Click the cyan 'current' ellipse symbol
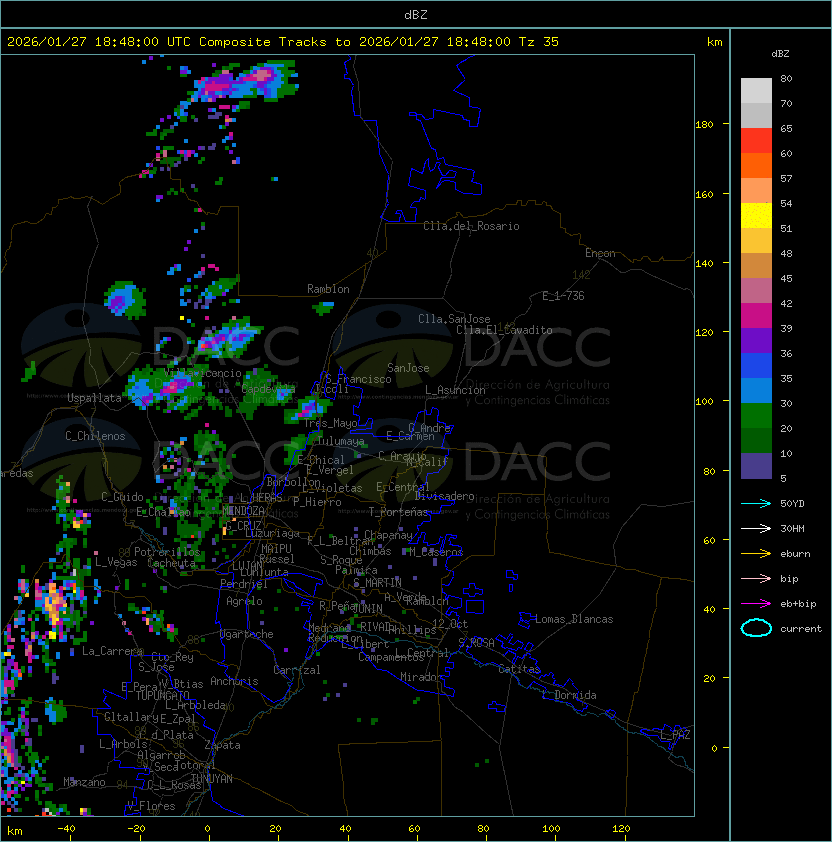 click(756, 628)
